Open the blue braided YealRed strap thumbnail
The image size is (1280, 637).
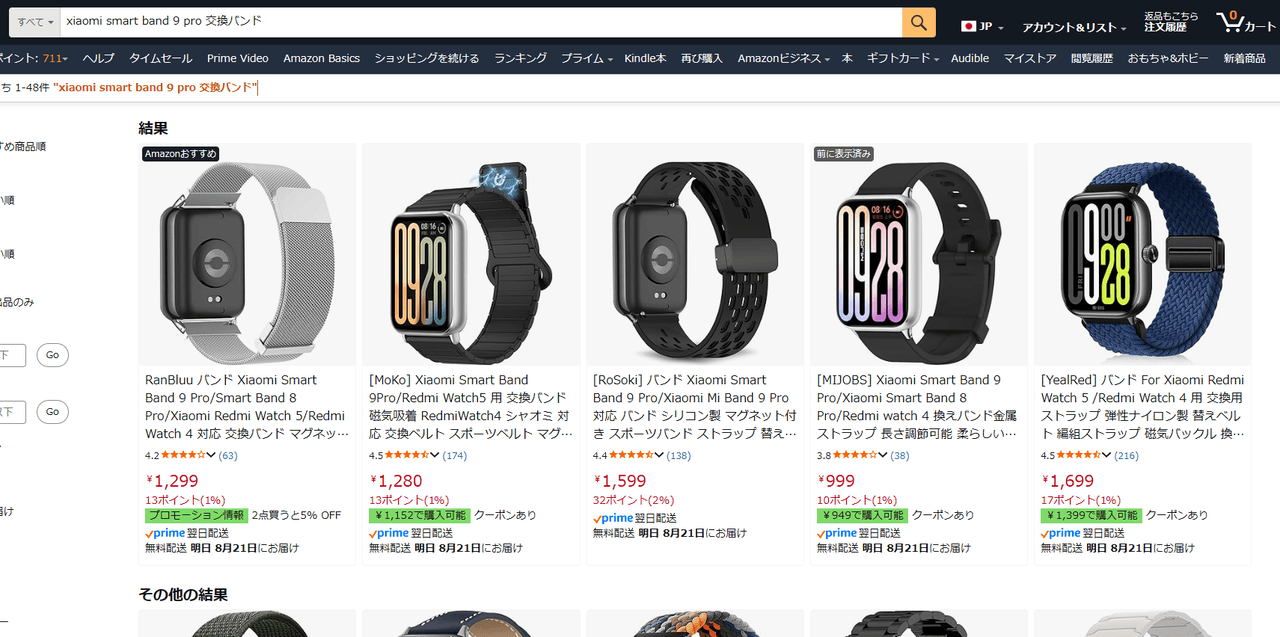pos(1142,255)
